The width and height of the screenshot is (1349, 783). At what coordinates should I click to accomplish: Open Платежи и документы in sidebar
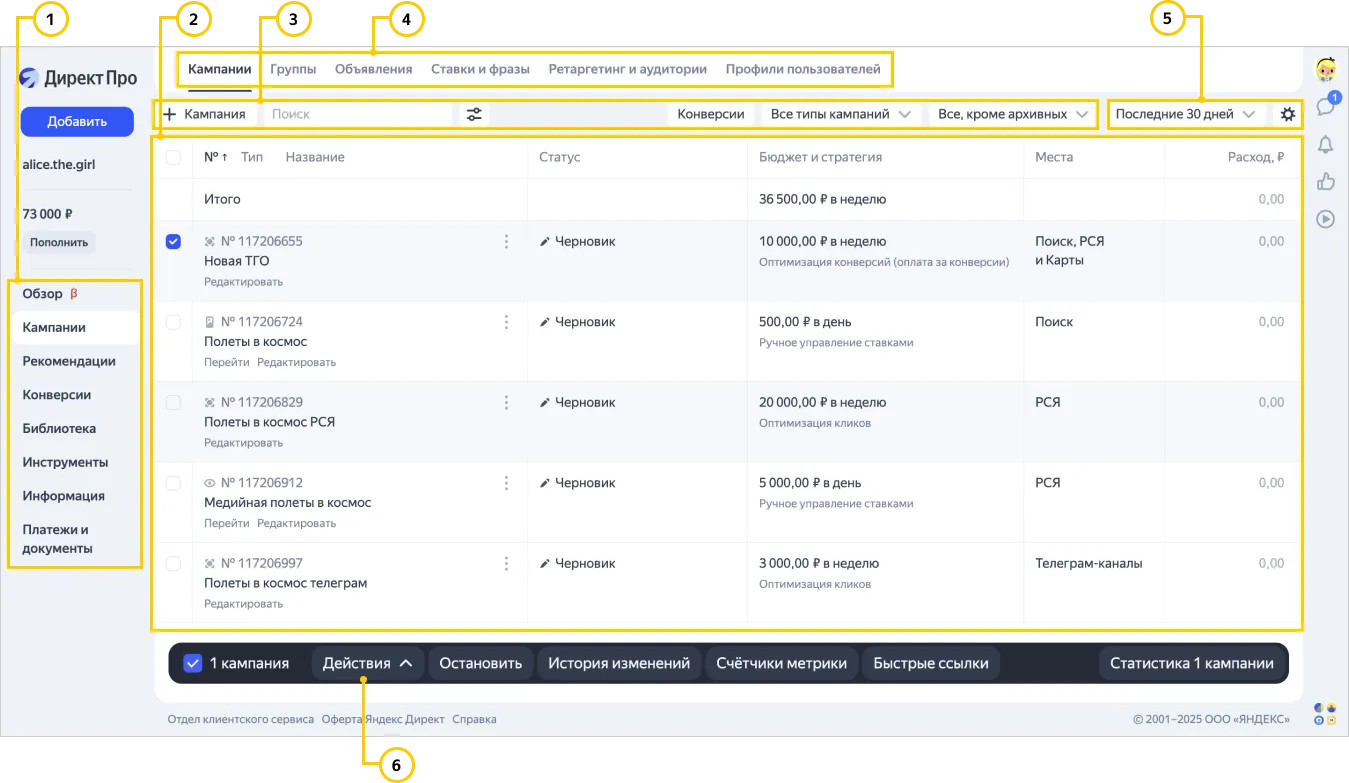pyautogui.click(x=58, y=539)
